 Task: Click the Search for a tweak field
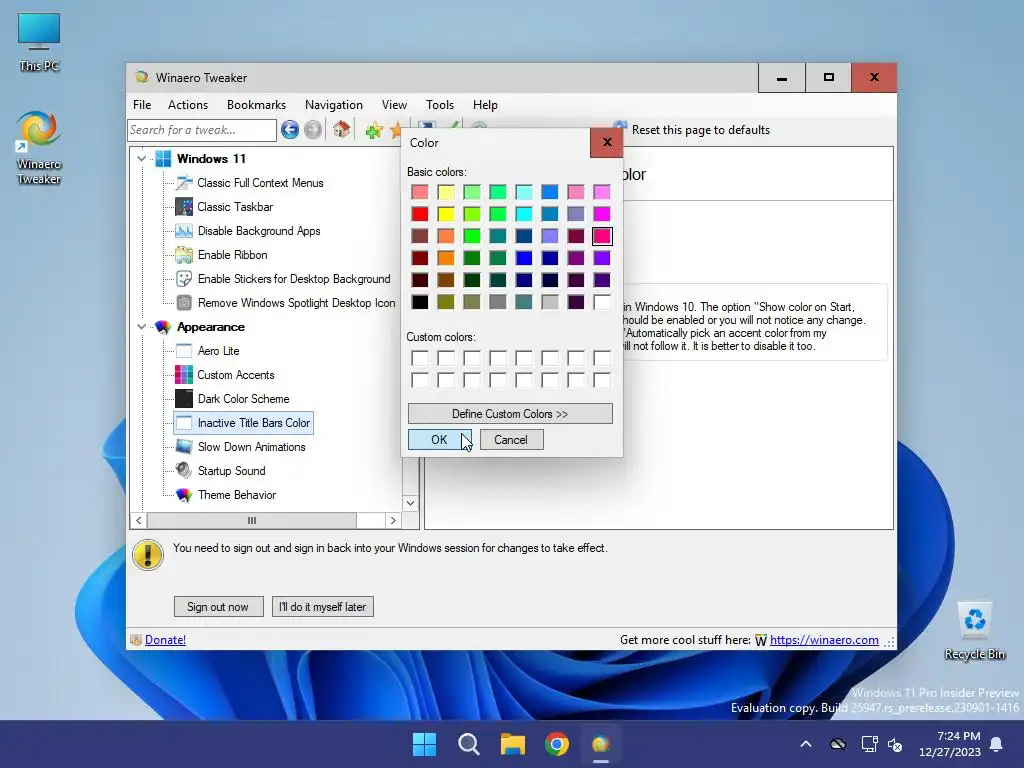pyautogui.click(x=202, y=130)
